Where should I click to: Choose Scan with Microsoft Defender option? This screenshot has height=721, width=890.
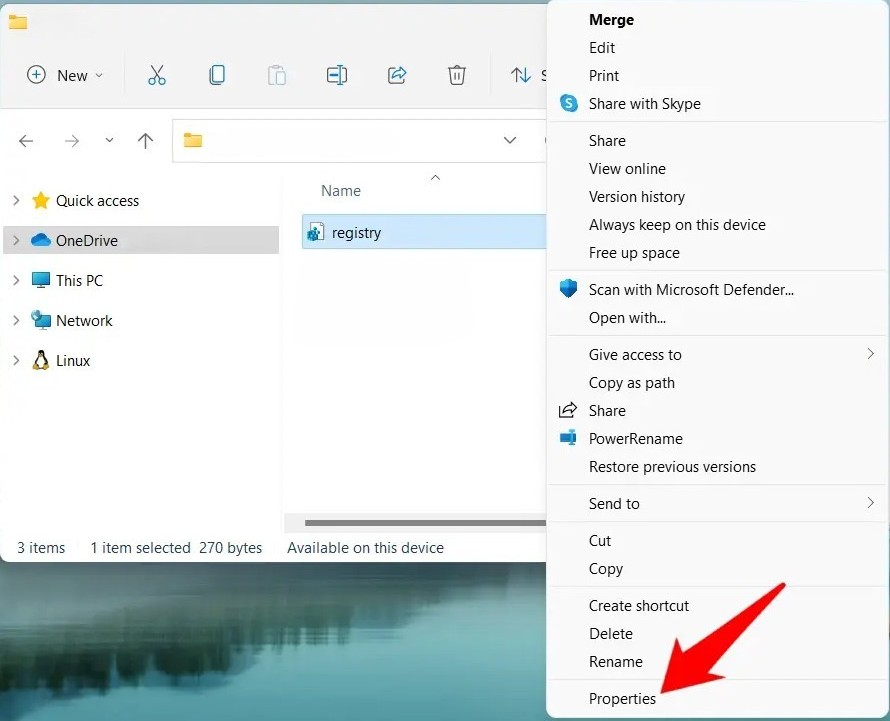pyautogui.click(x=691, y=290)
